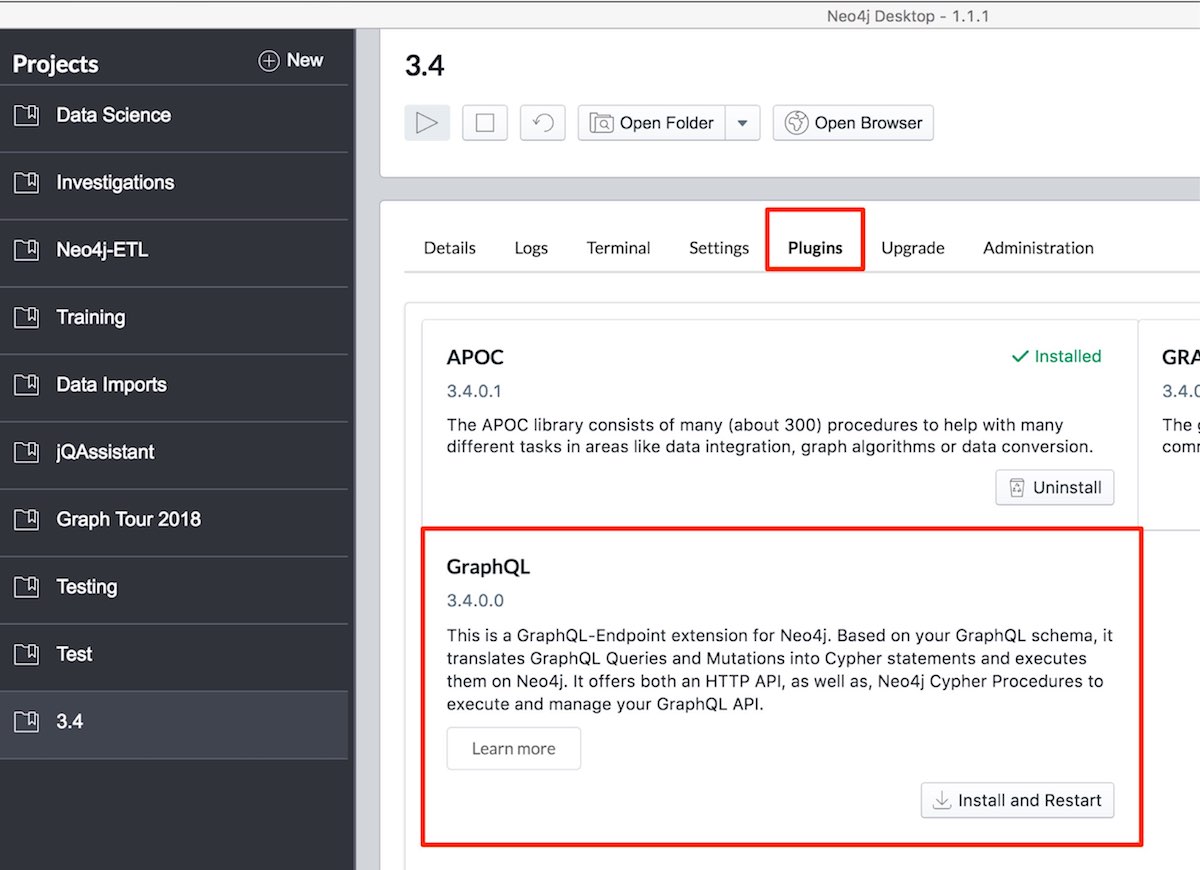Click the Training project book icon
Image resolution: width=1200 pixels, height=870 pixels.
click(26, 317)
